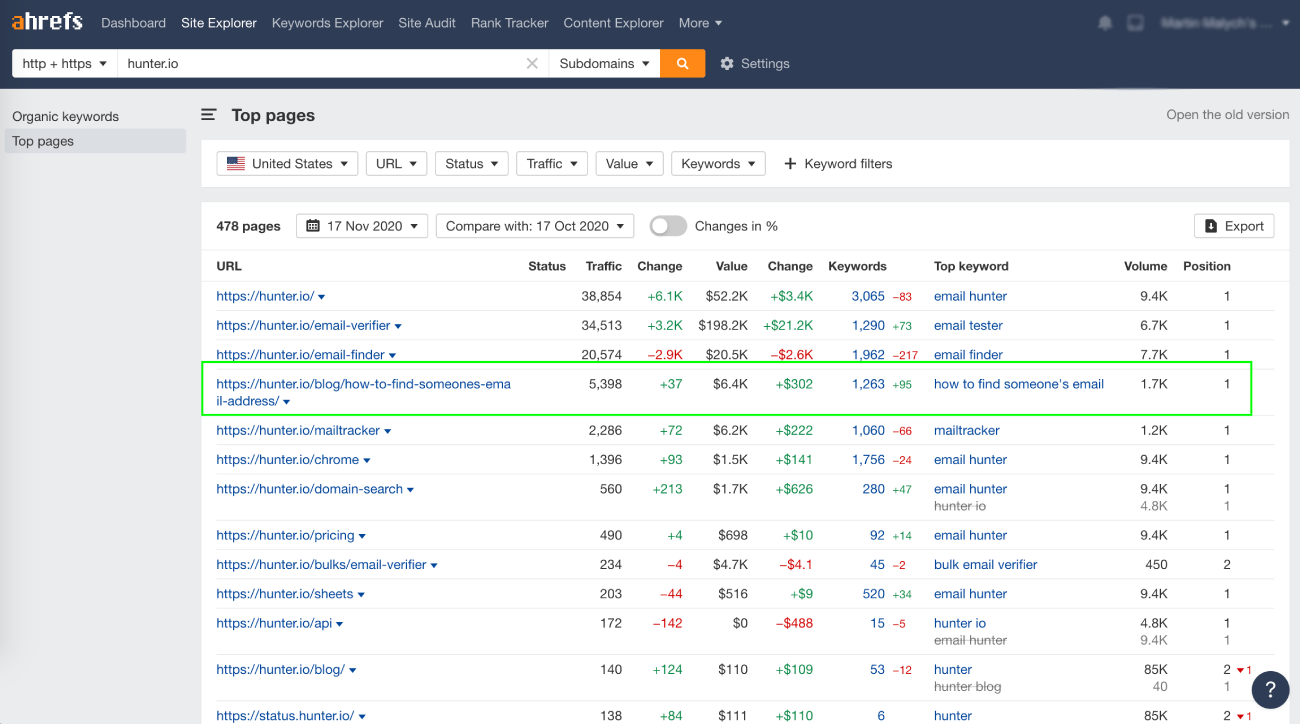Image resolution: width=1300 pixels, height=724 pixels.
Task: Open the hunter.io/sheets URL link
Action: (x=285, y=593)
